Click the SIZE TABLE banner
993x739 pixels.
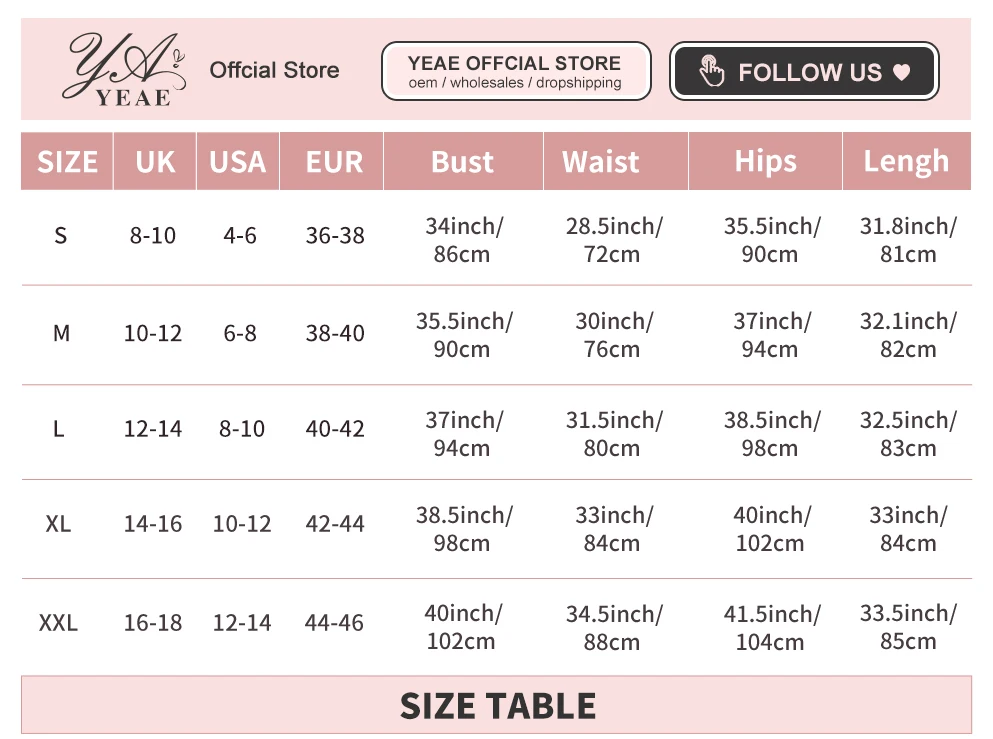coord(496,705)
